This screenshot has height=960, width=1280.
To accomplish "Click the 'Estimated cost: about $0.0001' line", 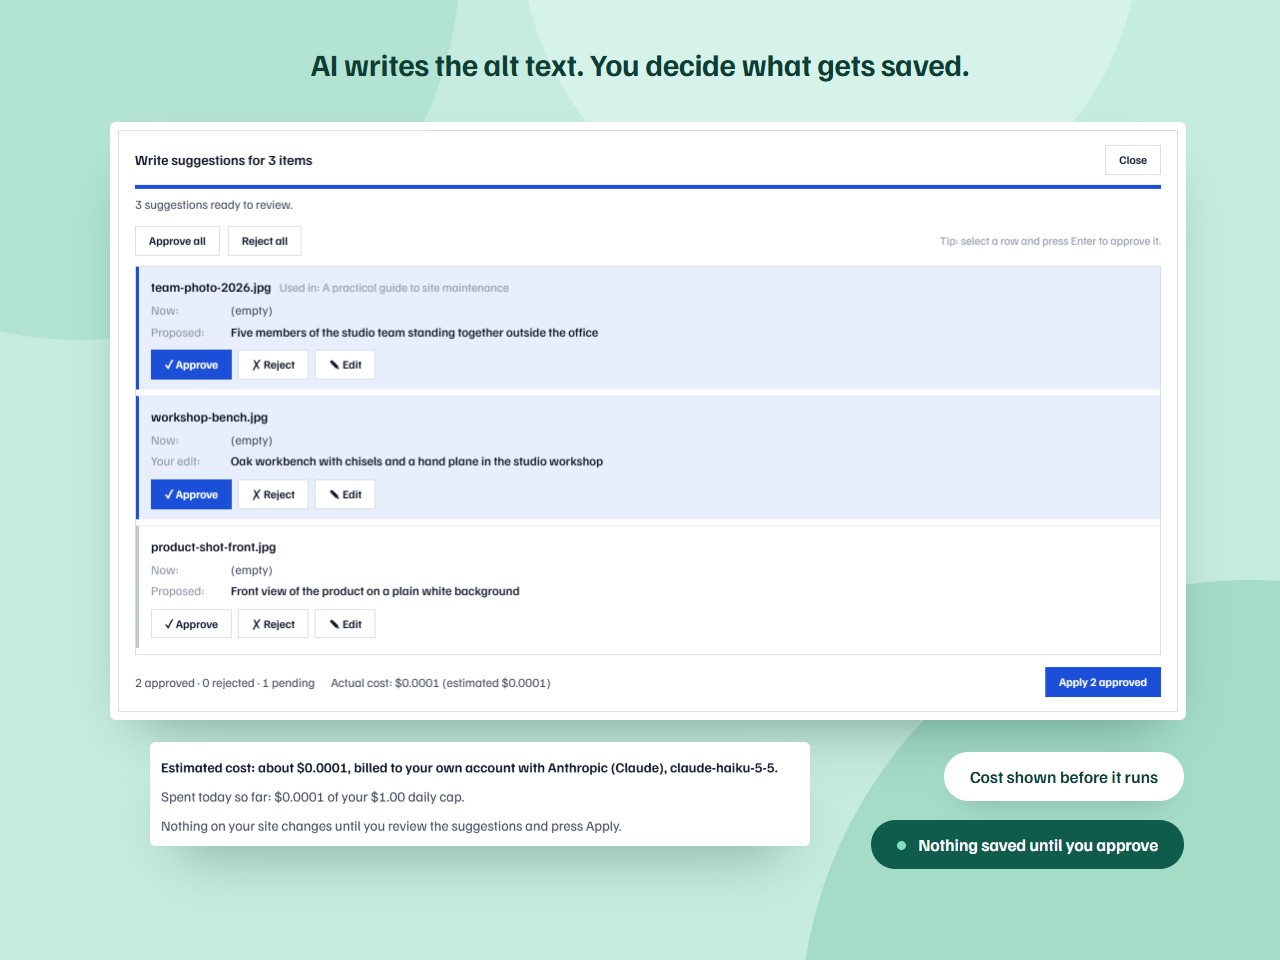I will coord(469,768).
